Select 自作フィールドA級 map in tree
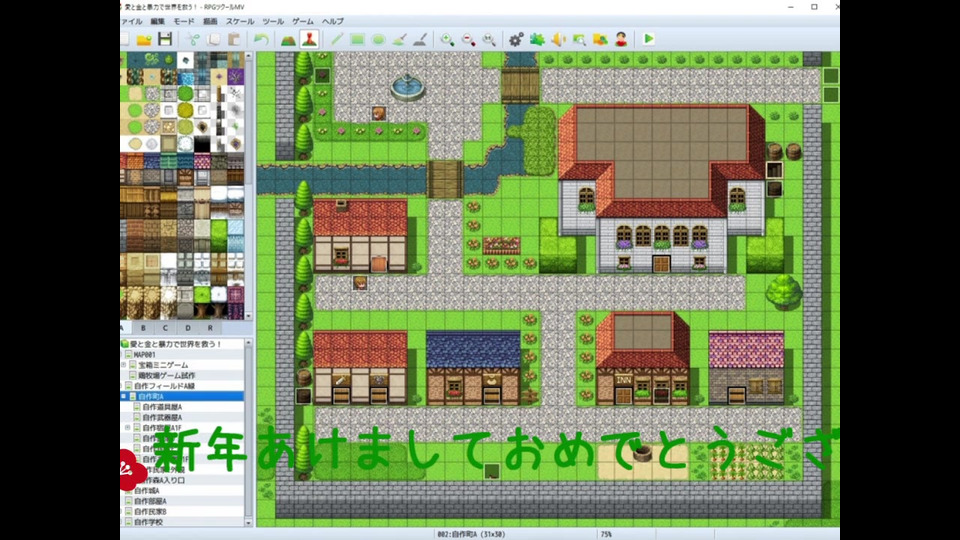The height and width of the screenshot is (540, 960). [164, 386]
